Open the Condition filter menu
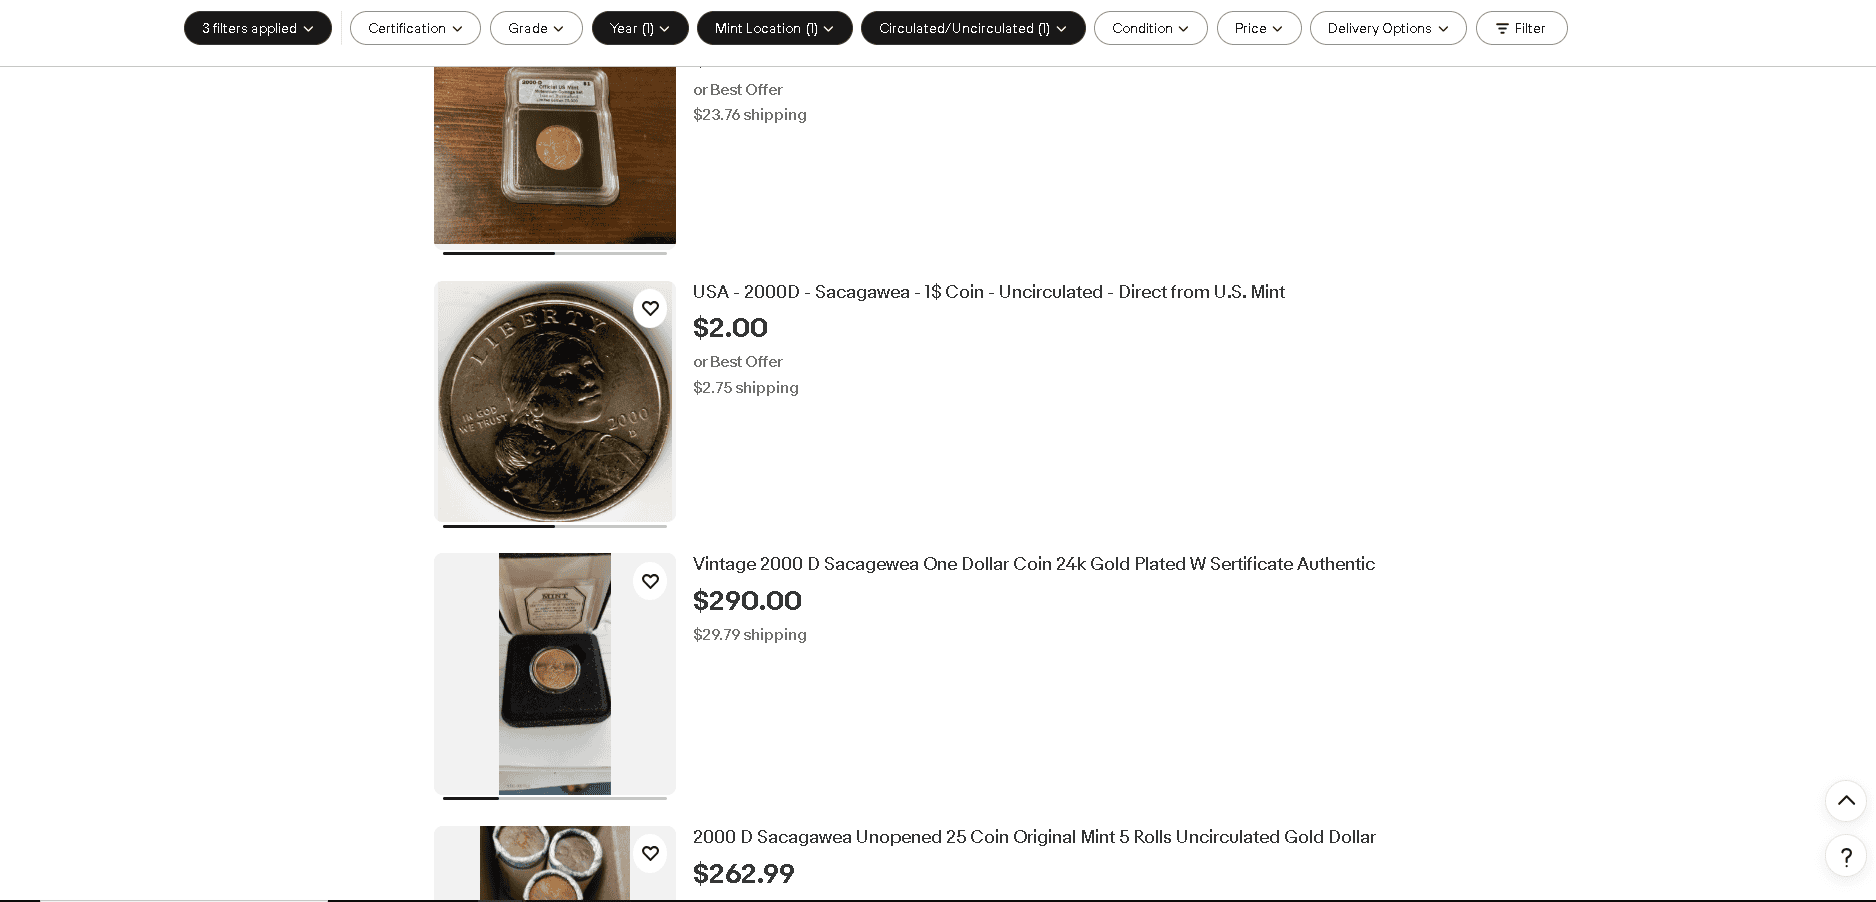 tap(1150, 28)
